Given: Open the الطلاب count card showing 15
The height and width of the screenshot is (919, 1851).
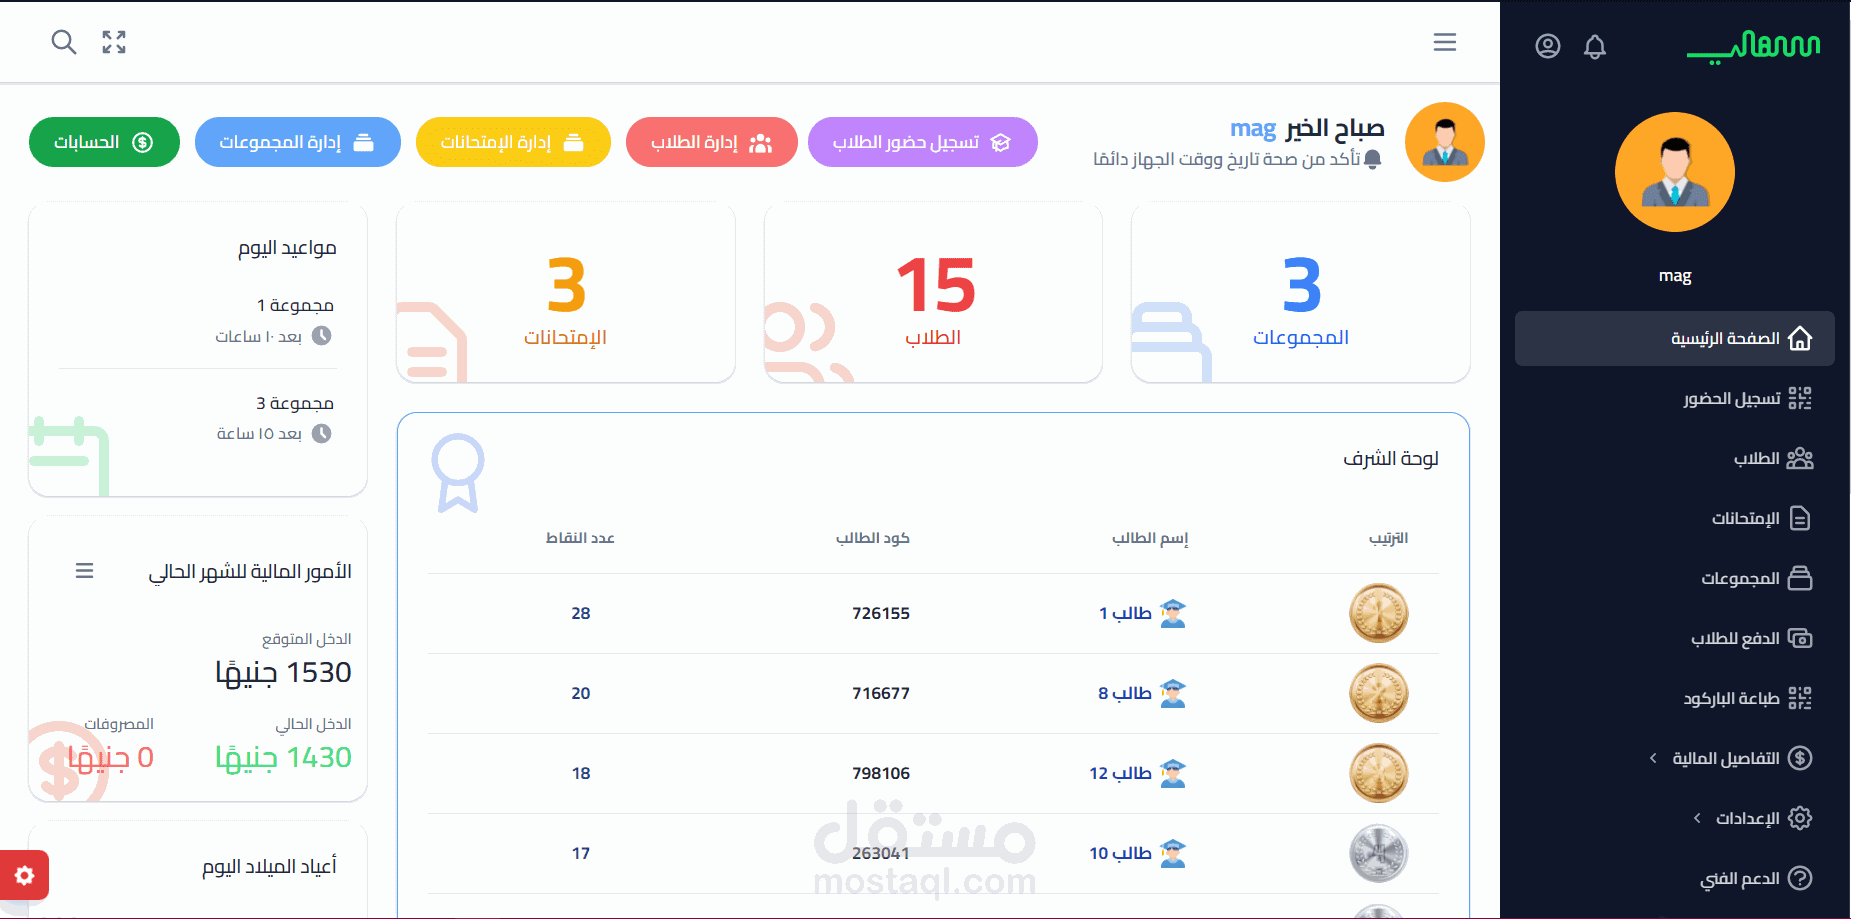Looking at the screenshot, I should tap(933, 292).
